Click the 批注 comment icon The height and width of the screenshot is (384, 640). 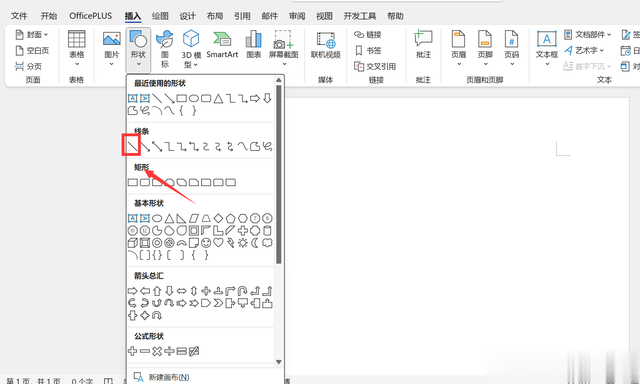[423, 44]
